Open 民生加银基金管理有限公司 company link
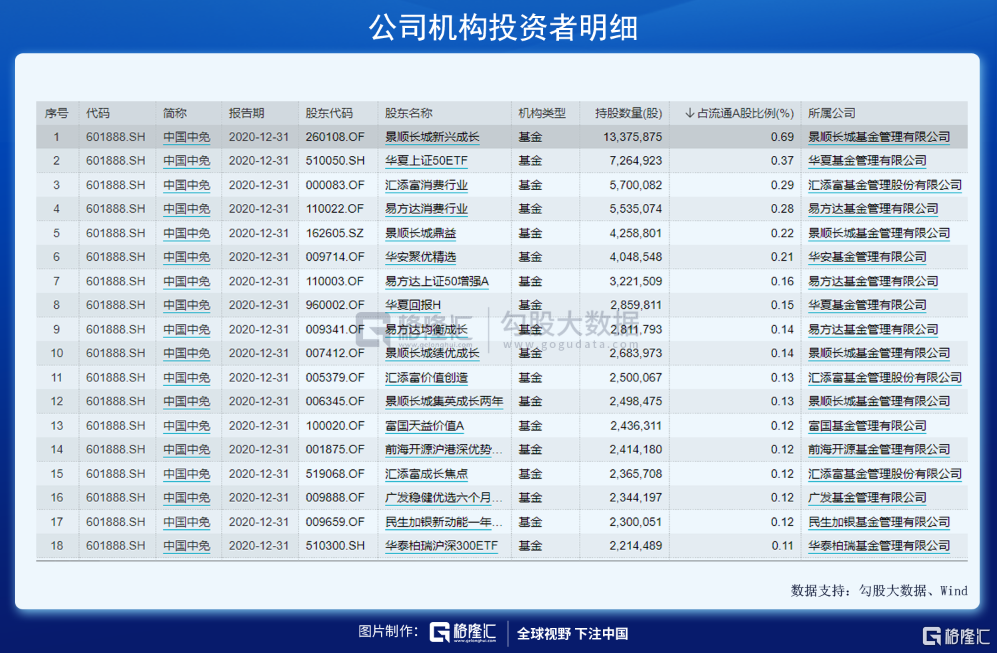Viewport: 997px width, 653px height. coord(879,522)
